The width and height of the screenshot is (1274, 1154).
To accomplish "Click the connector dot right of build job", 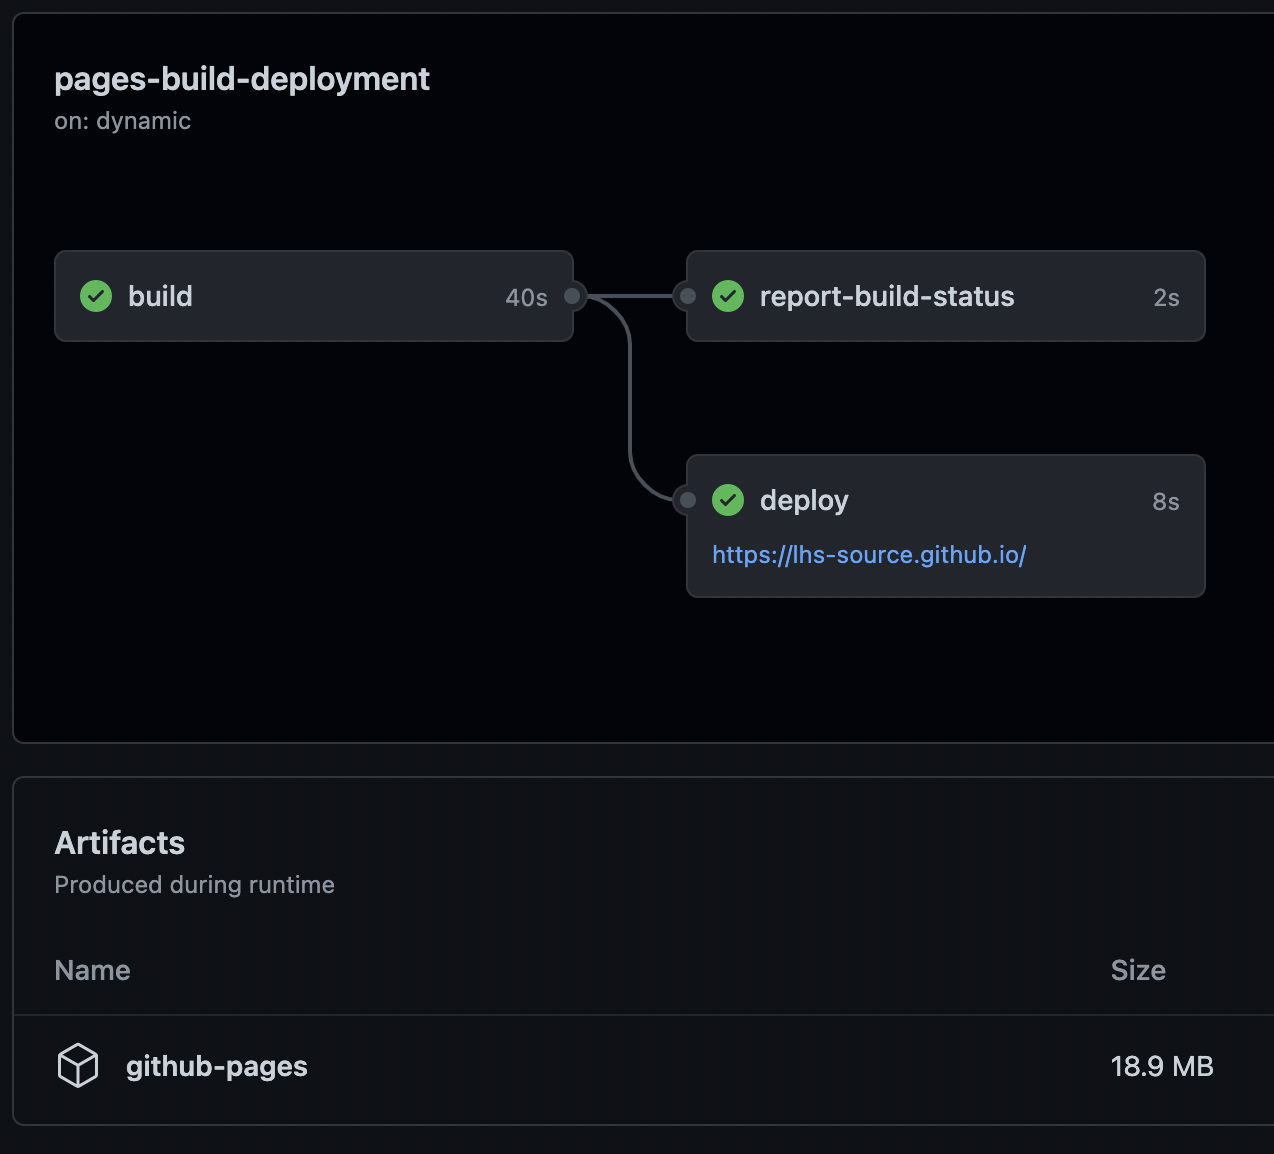I will [572, 296].
